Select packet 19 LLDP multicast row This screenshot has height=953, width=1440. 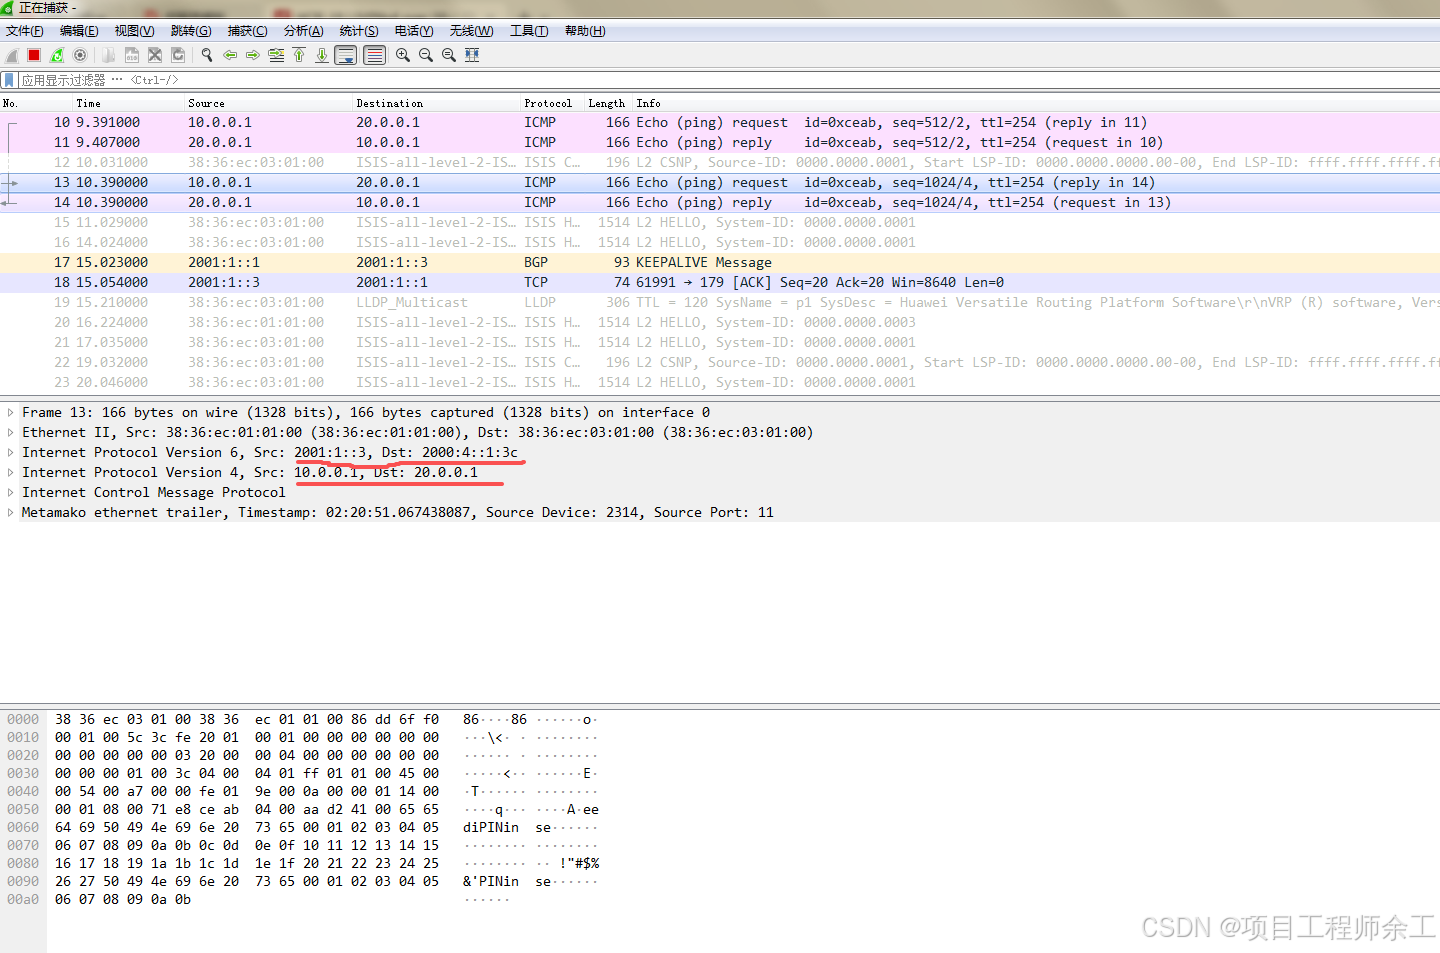point(720,302)
